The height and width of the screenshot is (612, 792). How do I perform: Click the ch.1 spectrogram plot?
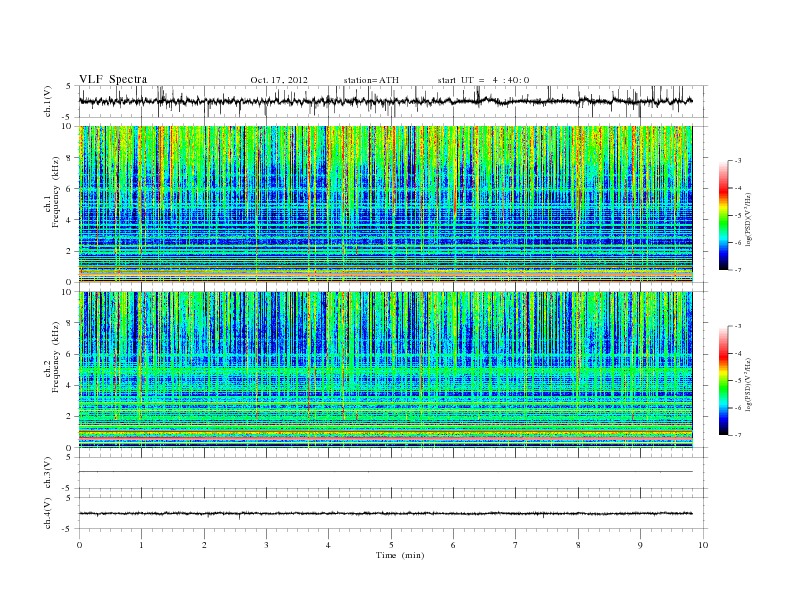point(385,204)
